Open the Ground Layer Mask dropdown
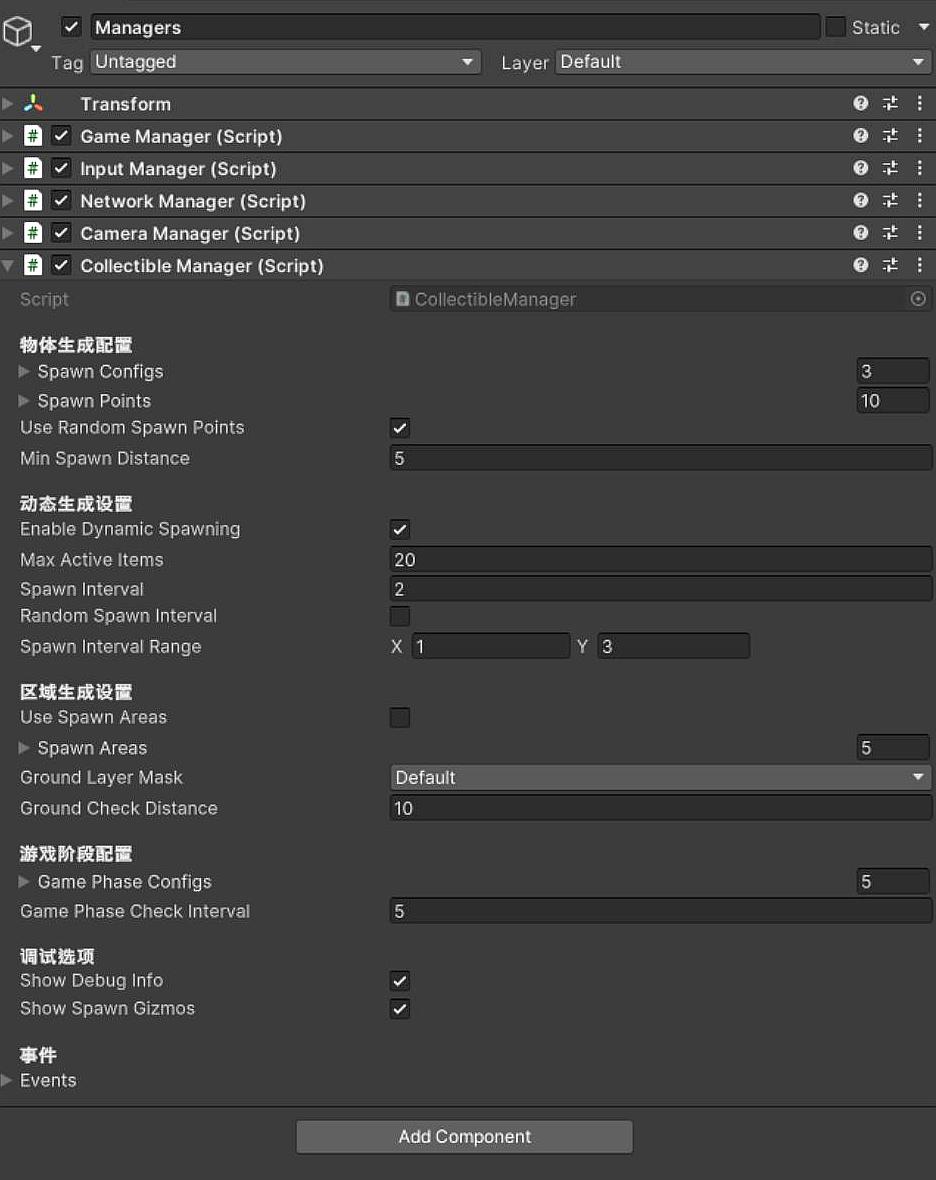Image resolution: width=936 pixels, height=1180 pixels. pos(660,778)
